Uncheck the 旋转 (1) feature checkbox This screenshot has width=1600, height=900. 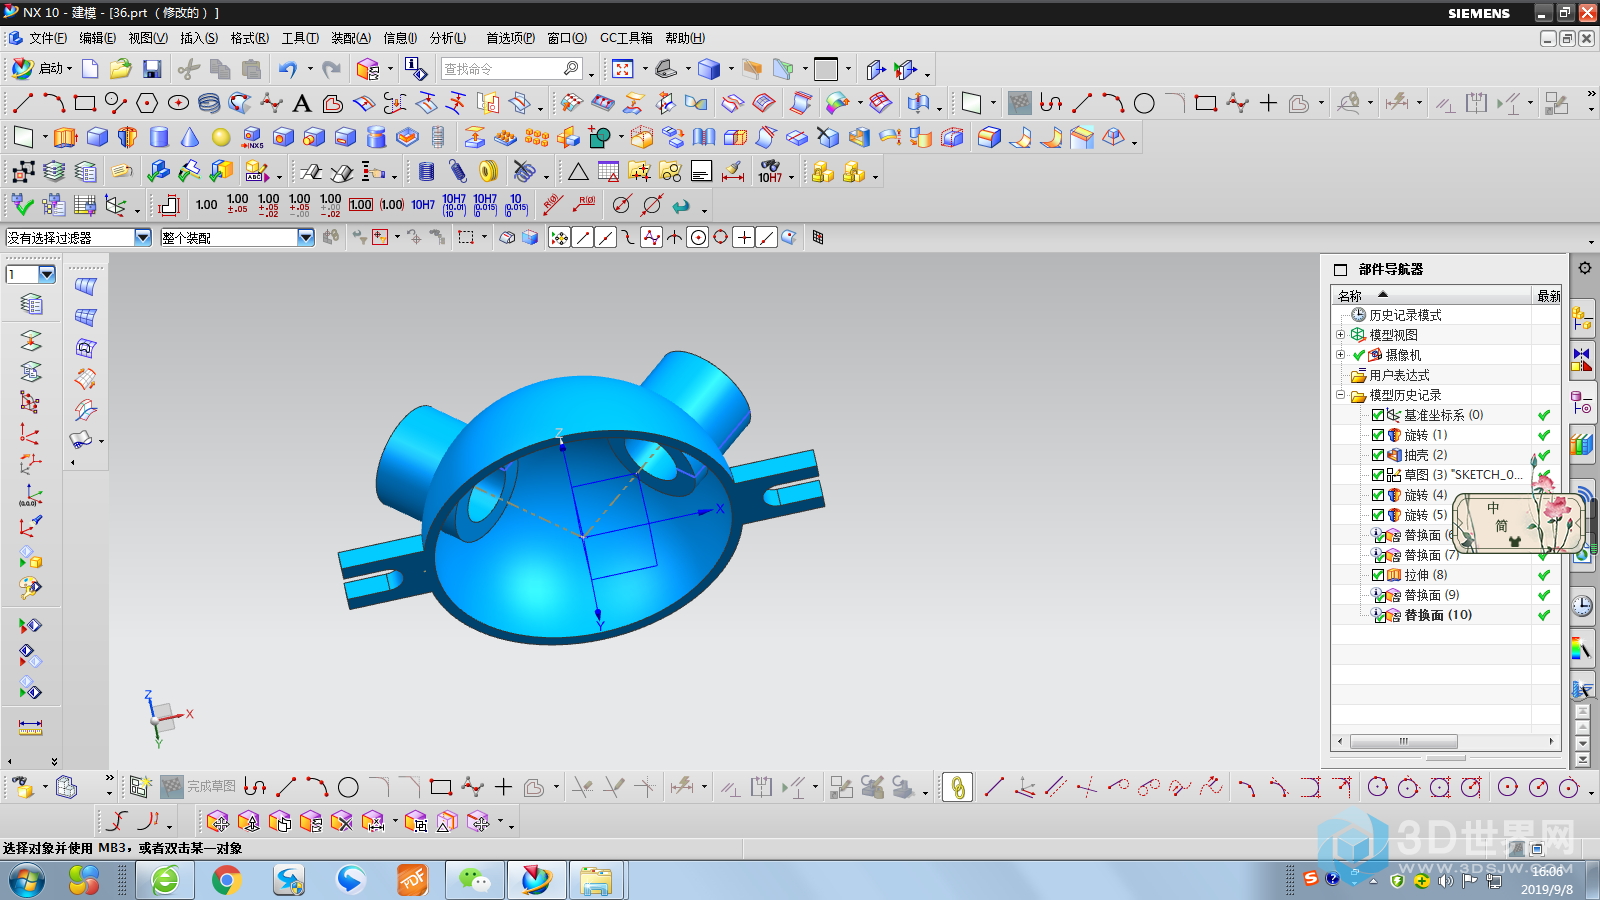pyautogui.click(x=1378, y=435)
